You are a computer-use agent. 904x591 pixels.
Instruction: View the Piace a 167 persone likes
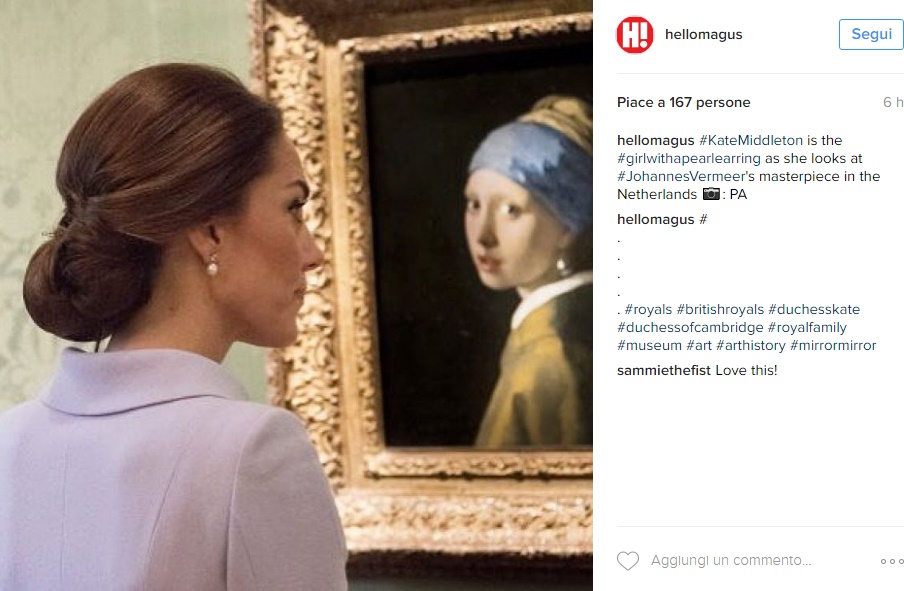coord(683,102)
